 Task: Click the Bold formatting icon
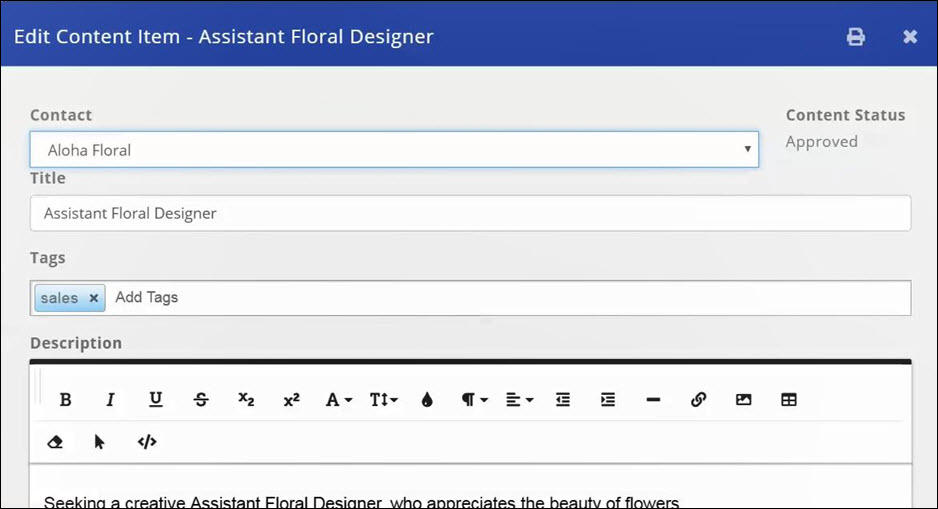tap(66, 400)
